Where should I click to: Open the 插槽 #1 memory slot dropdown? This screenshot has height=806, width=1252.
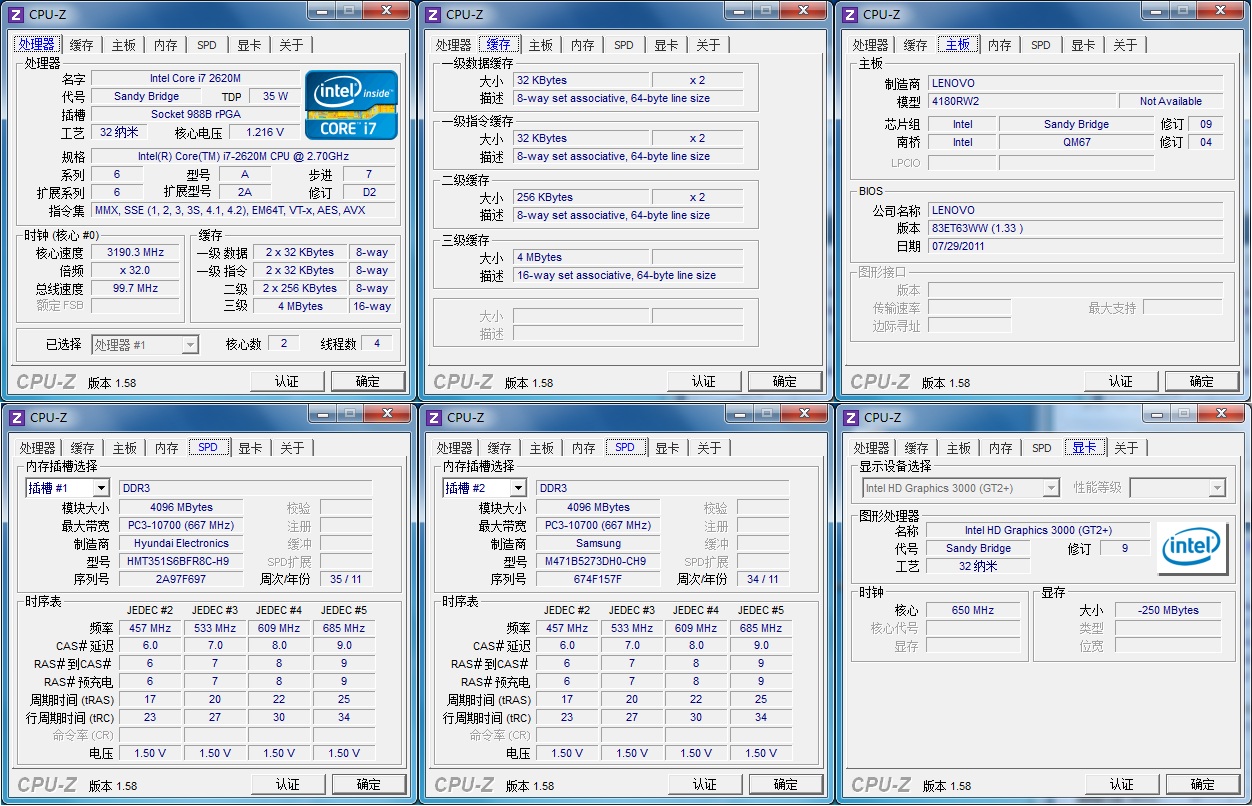(x=67, y=488)
